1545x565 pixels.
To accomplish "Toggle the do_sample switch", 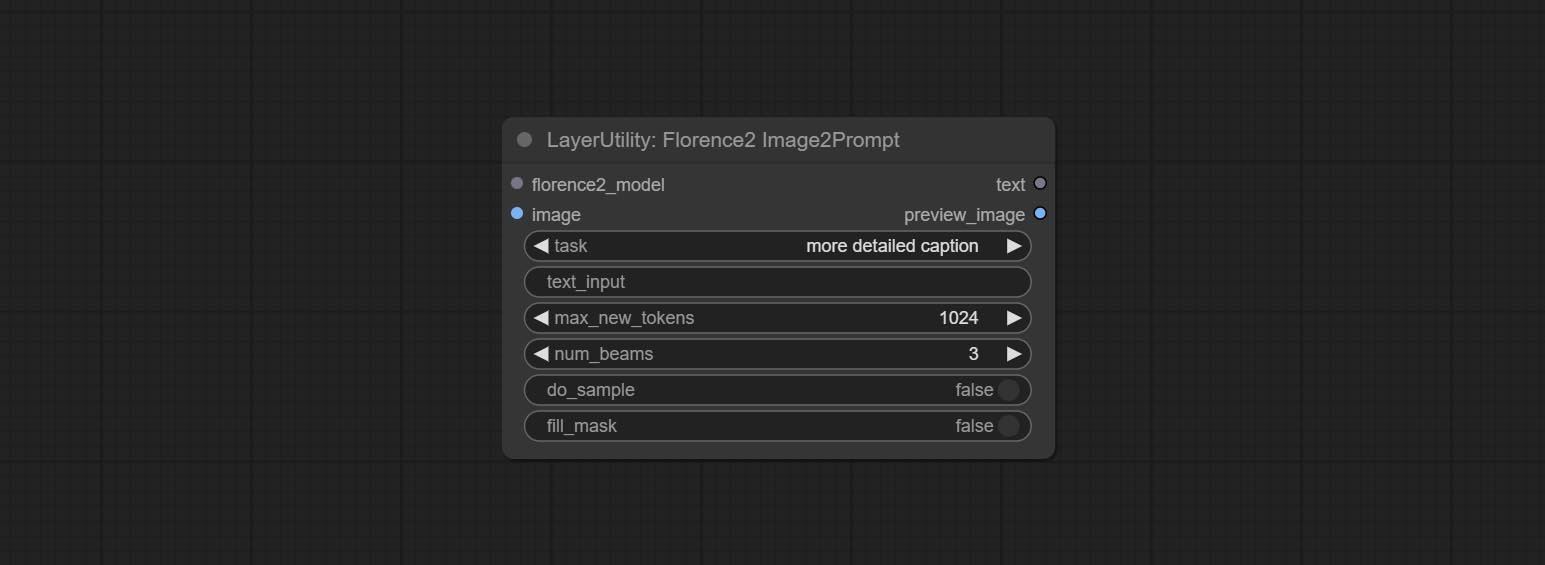I will (x=1008, y=390).
